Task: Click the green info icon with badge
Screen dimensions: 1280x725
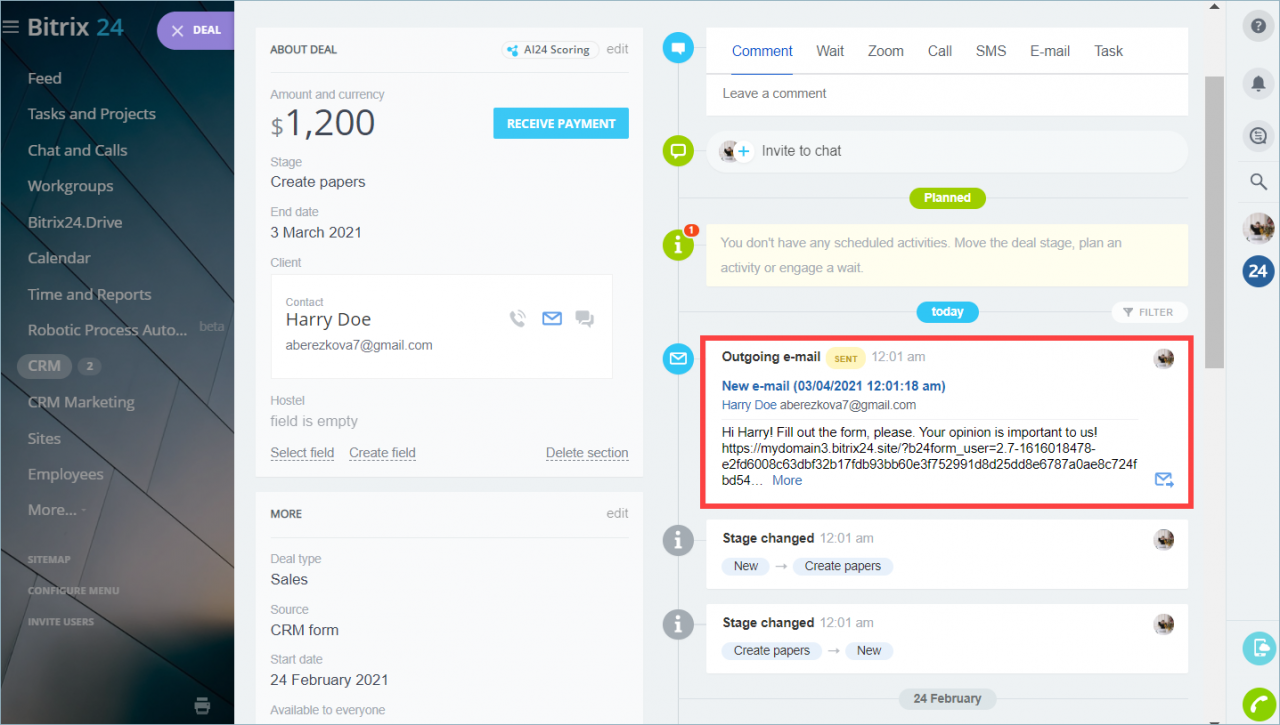Action: pyautogui.click(x=679, y=244)
